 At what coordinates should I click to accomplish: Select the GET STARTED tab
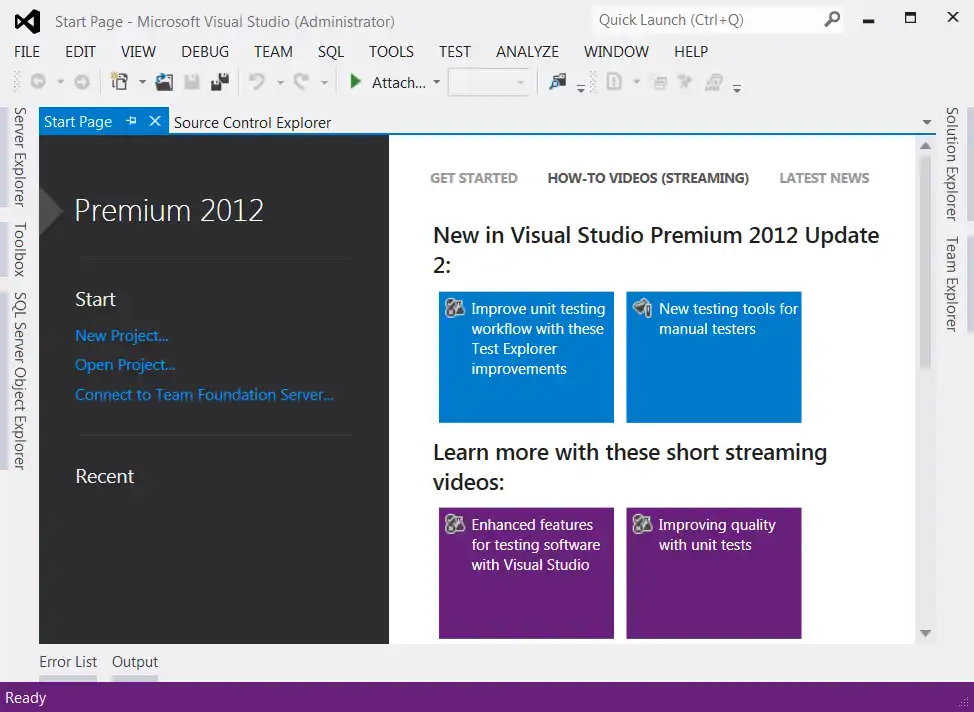pyautogui.click(x=473, y=178)
